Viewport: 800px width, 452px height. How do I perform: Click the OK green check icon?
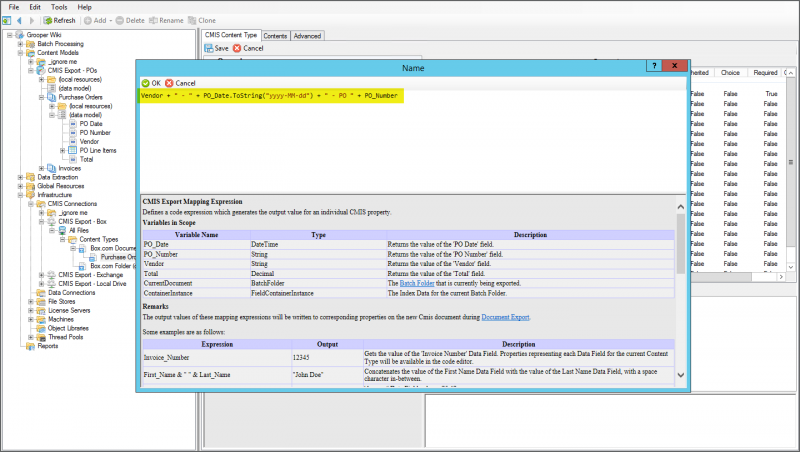click(x=145, y=83)
